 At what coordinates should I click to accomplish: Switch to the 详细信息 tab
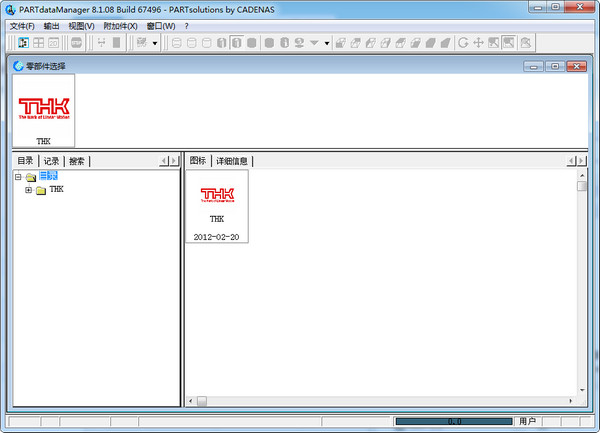(x=232, y=161)
